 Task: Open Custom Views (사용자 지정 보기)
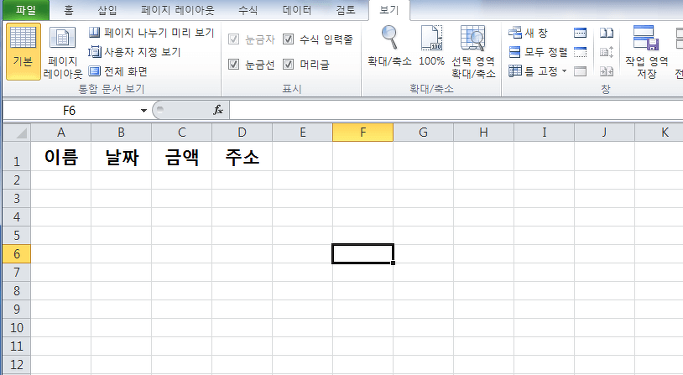point(134,52)
